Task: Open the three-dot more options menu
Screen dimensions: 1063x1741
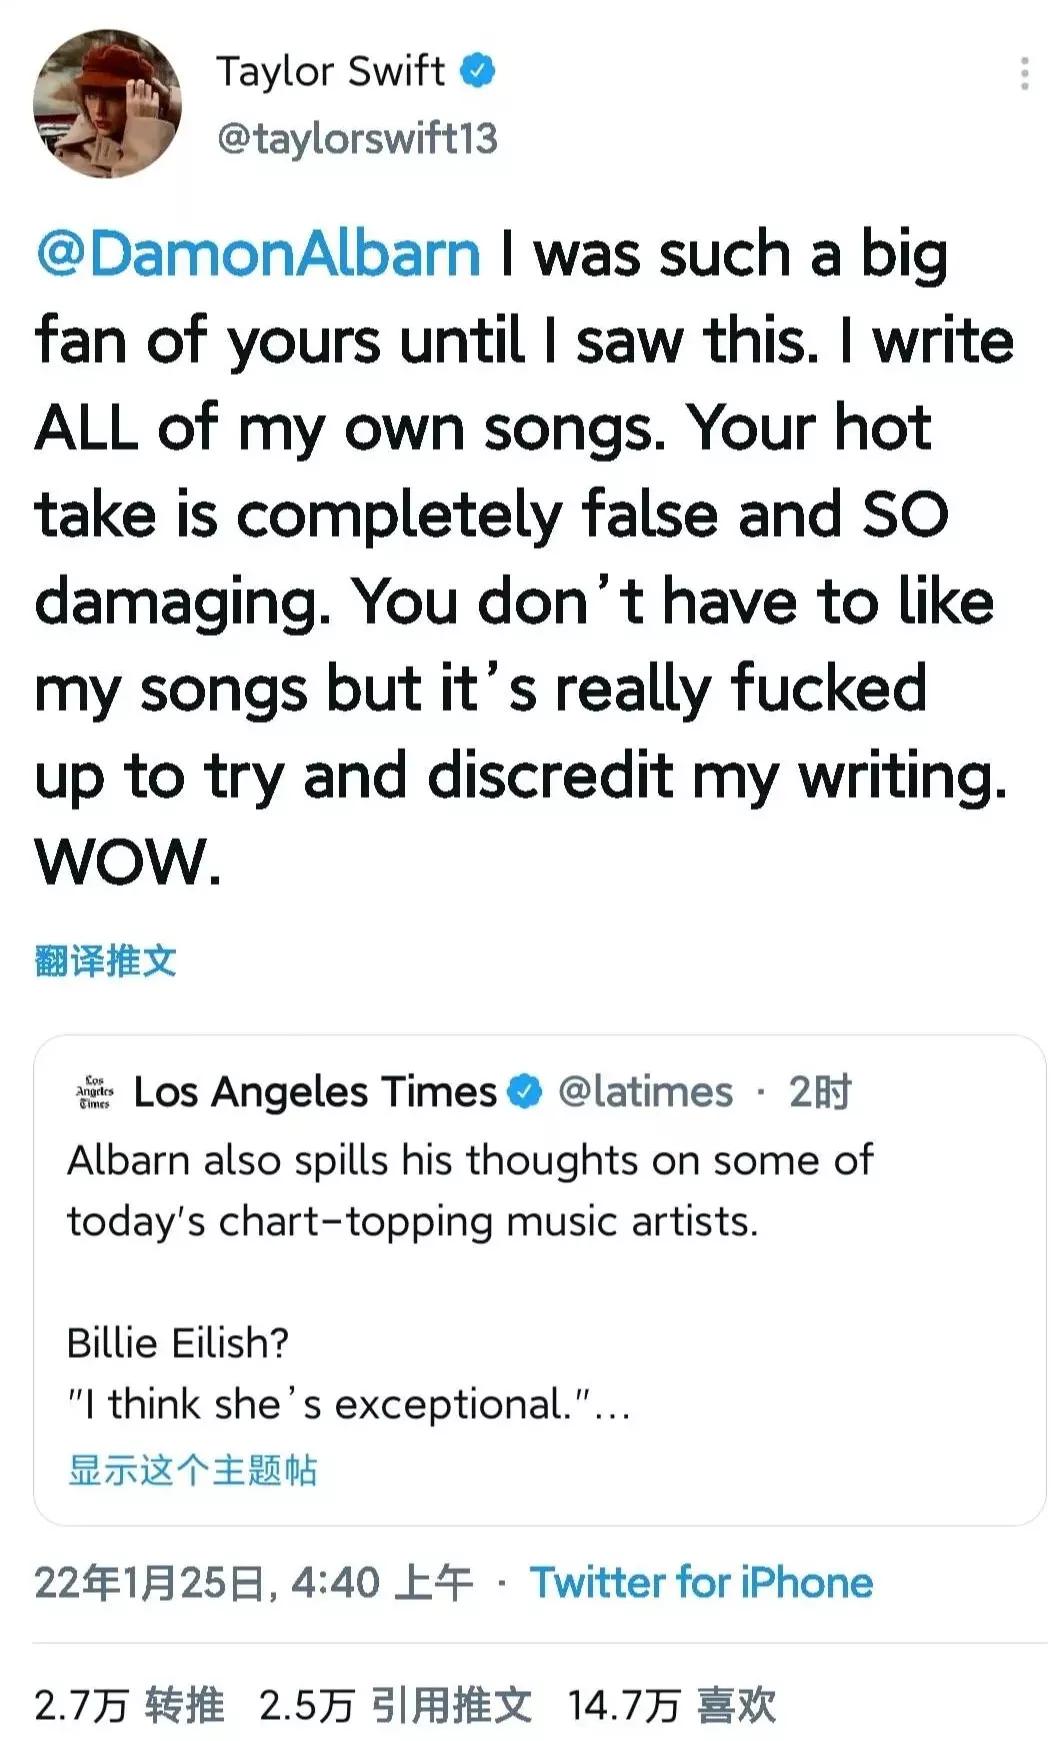Action: 1024,74
